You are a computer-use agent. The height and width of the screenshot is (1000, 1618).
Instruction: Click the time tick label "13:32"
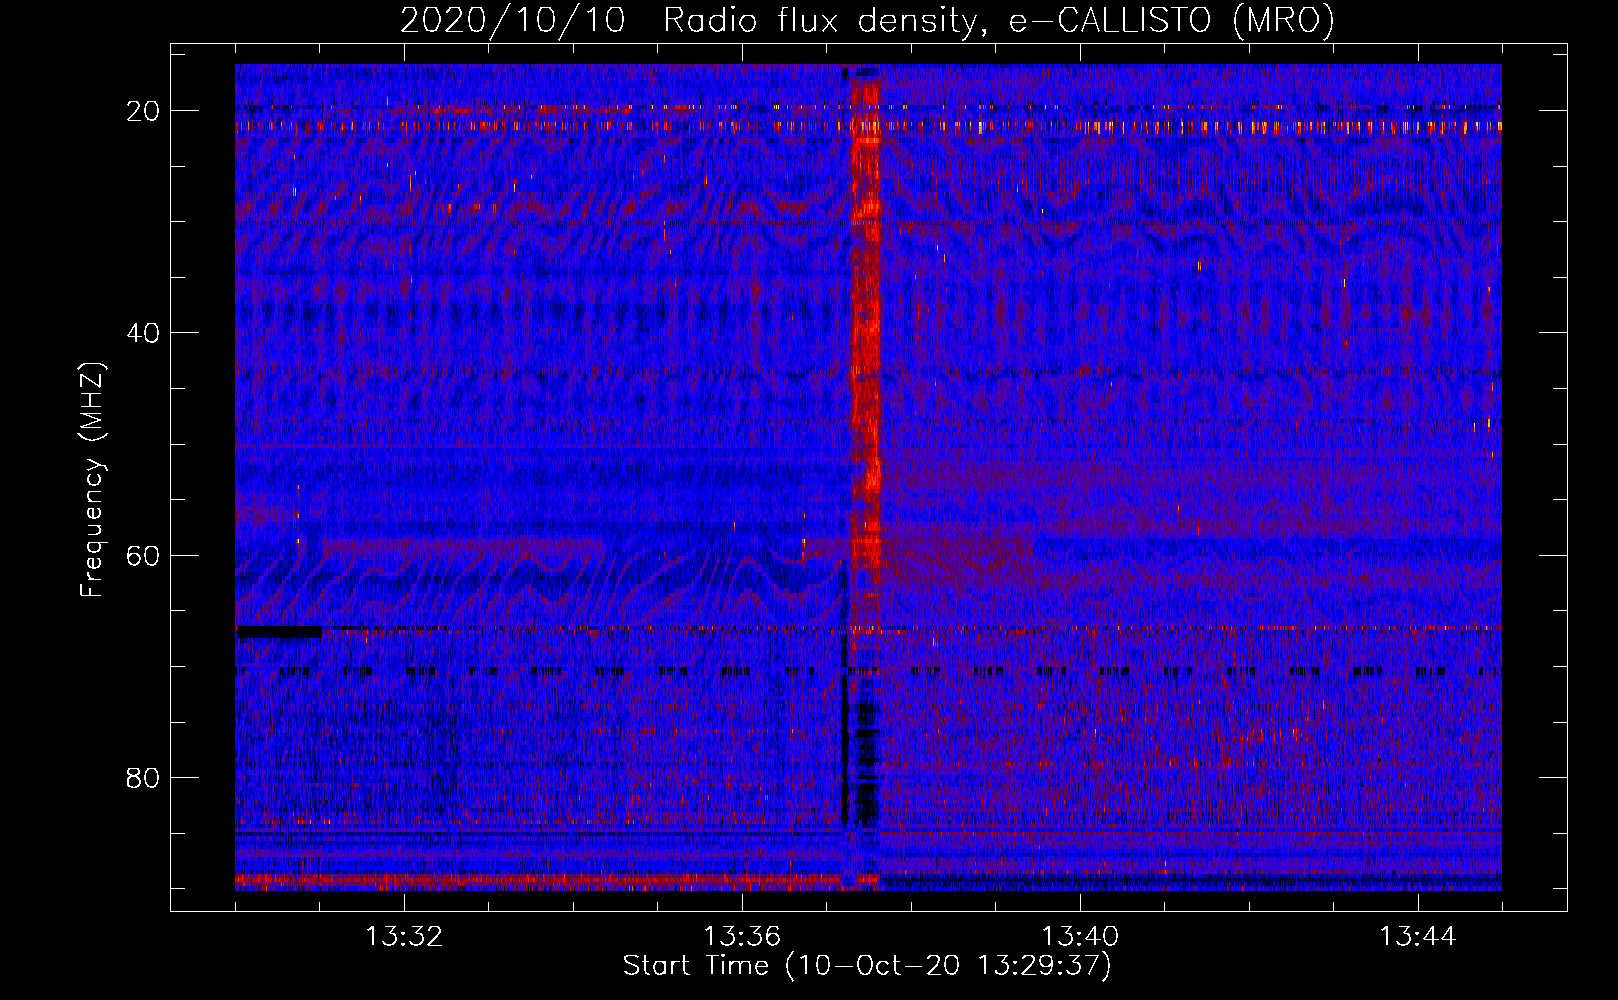click(x=404, y=937)
